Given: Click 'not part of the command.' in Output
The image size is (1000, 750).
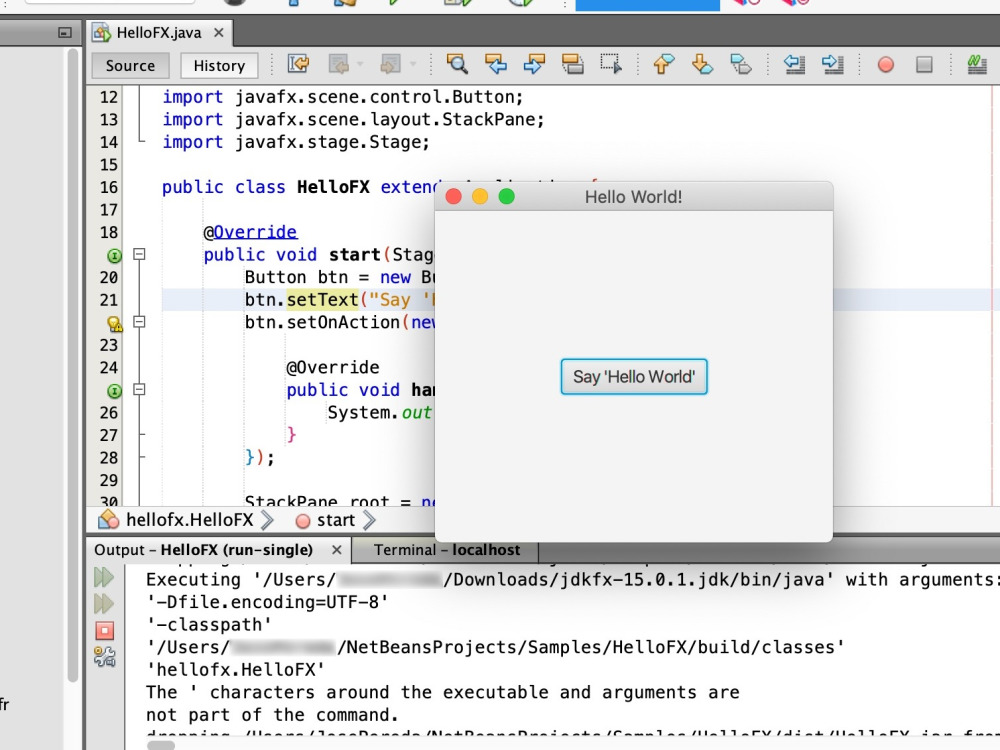Looking at the screenshot, I should (x=272, y=715).
